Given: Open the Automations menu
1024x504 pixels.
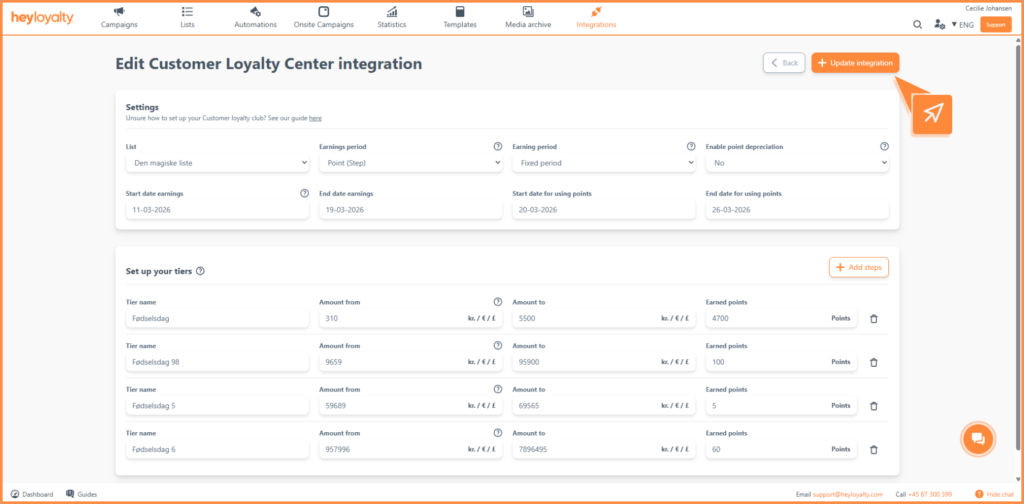Looking at the screenshot, I should click(255, 18).
